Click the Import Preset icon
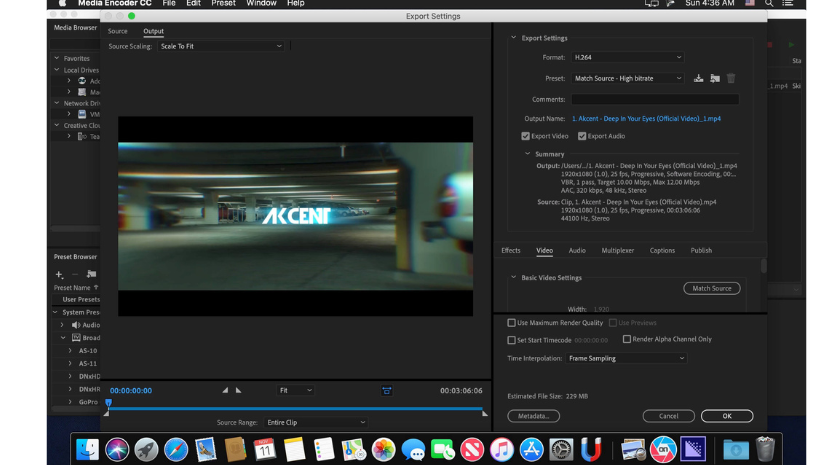827x465 pixels. click(x=715, y=78)
